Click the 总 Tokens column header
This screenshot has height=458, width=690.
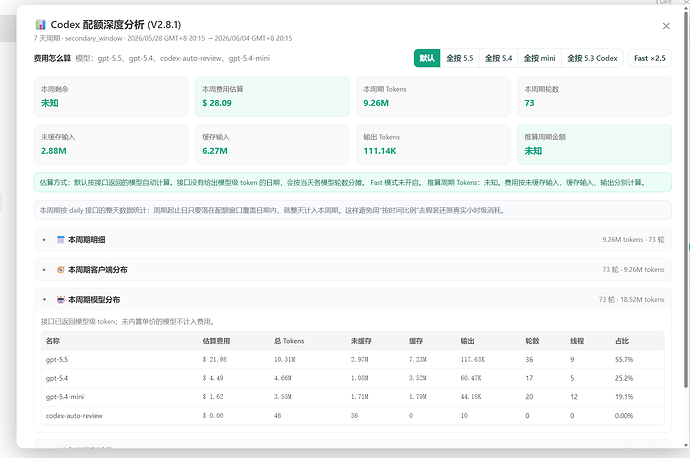click(x=289, y=341)
